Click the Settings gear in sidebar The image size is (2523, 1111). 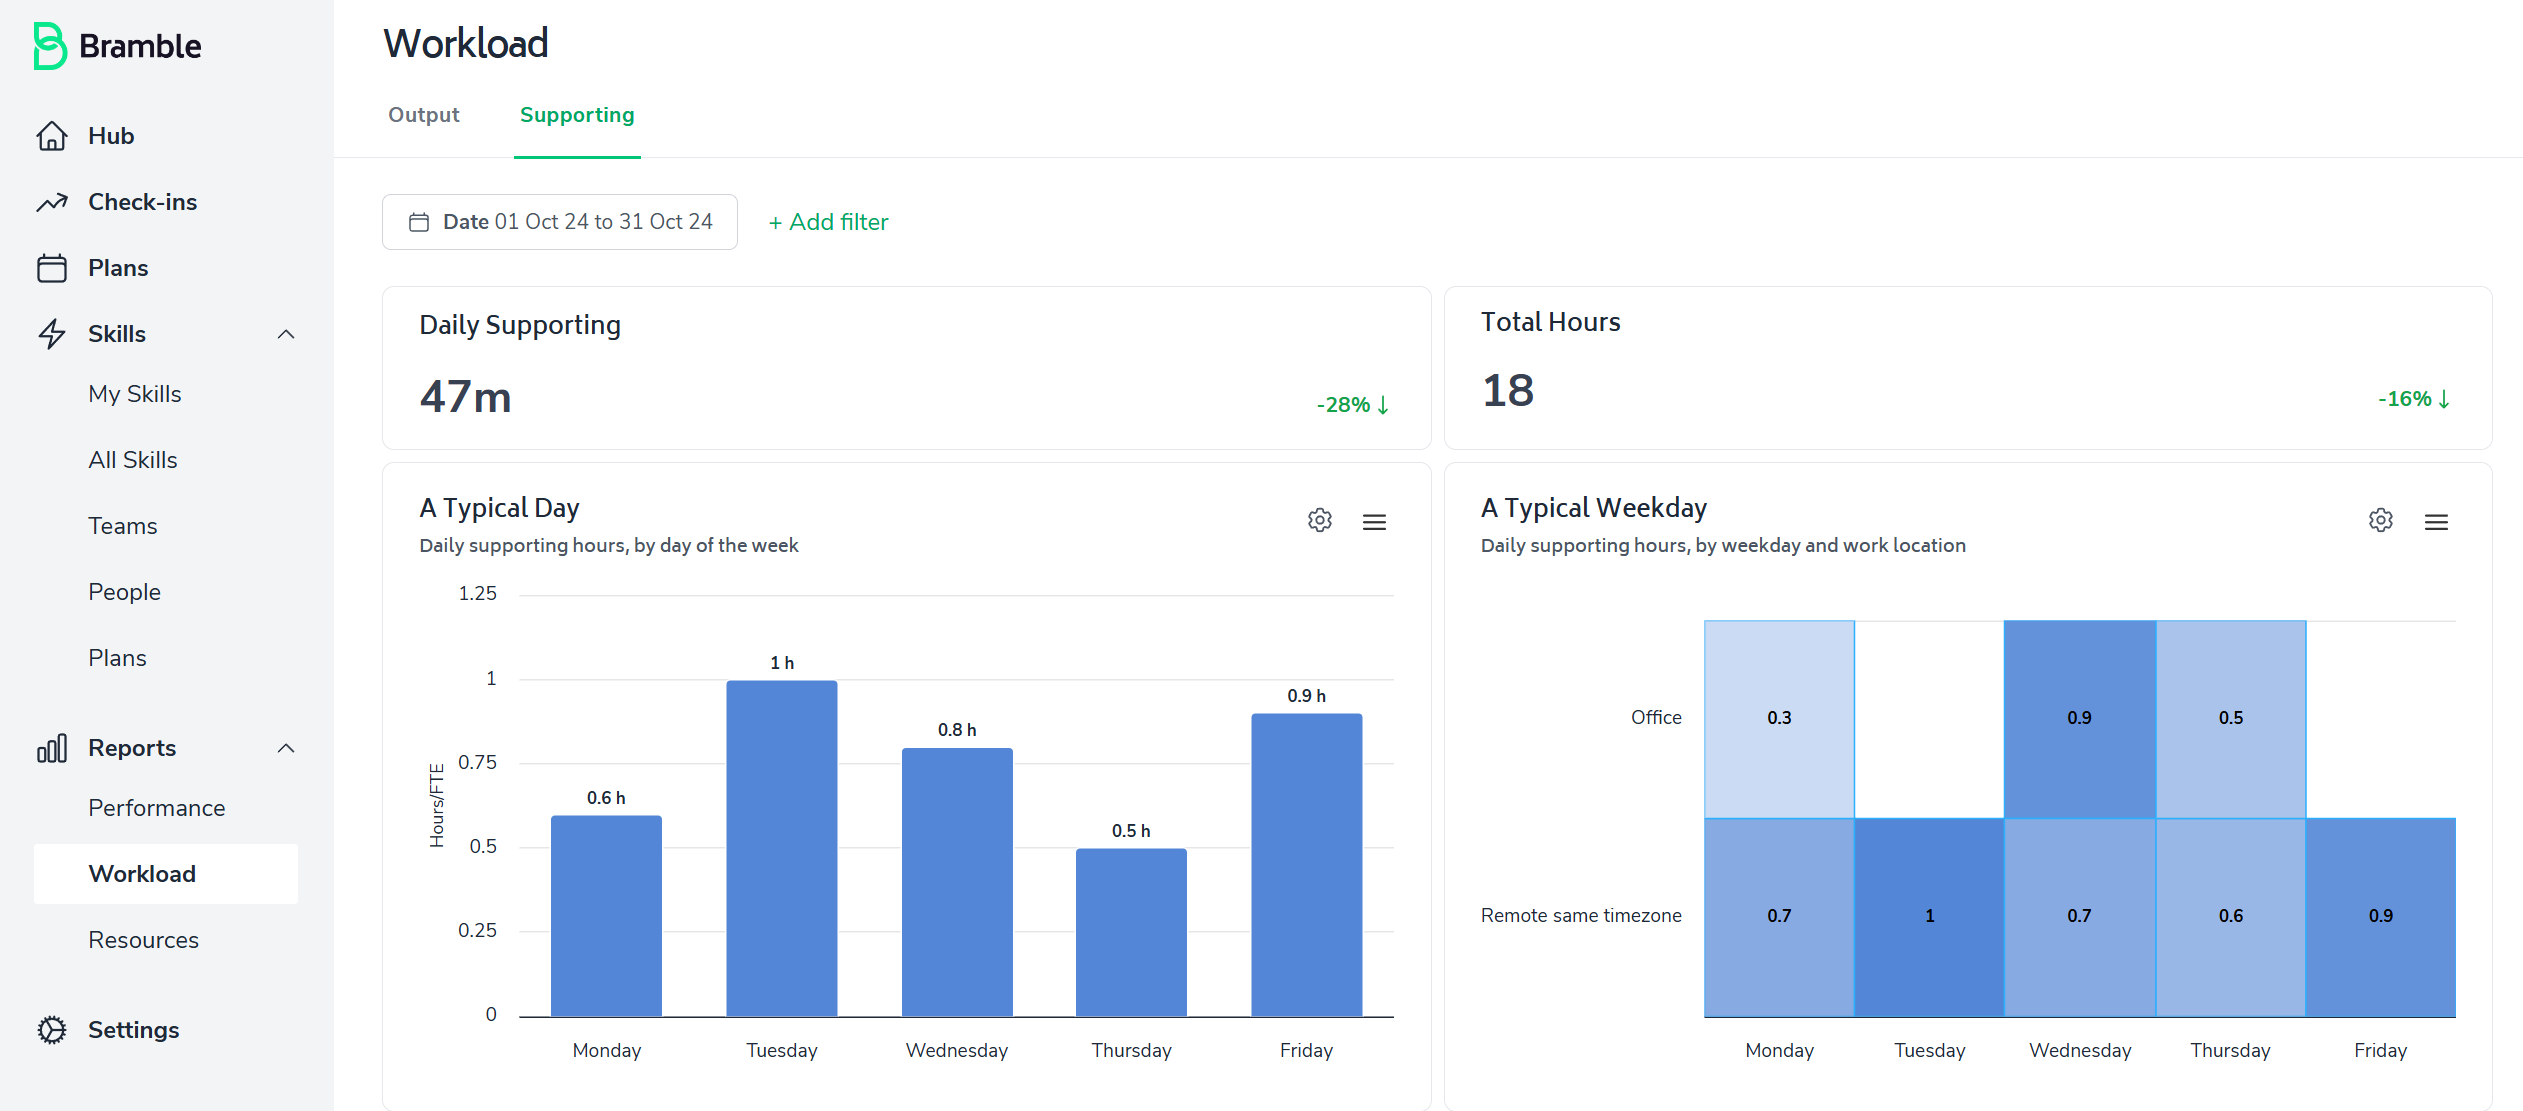point(52,1030)
